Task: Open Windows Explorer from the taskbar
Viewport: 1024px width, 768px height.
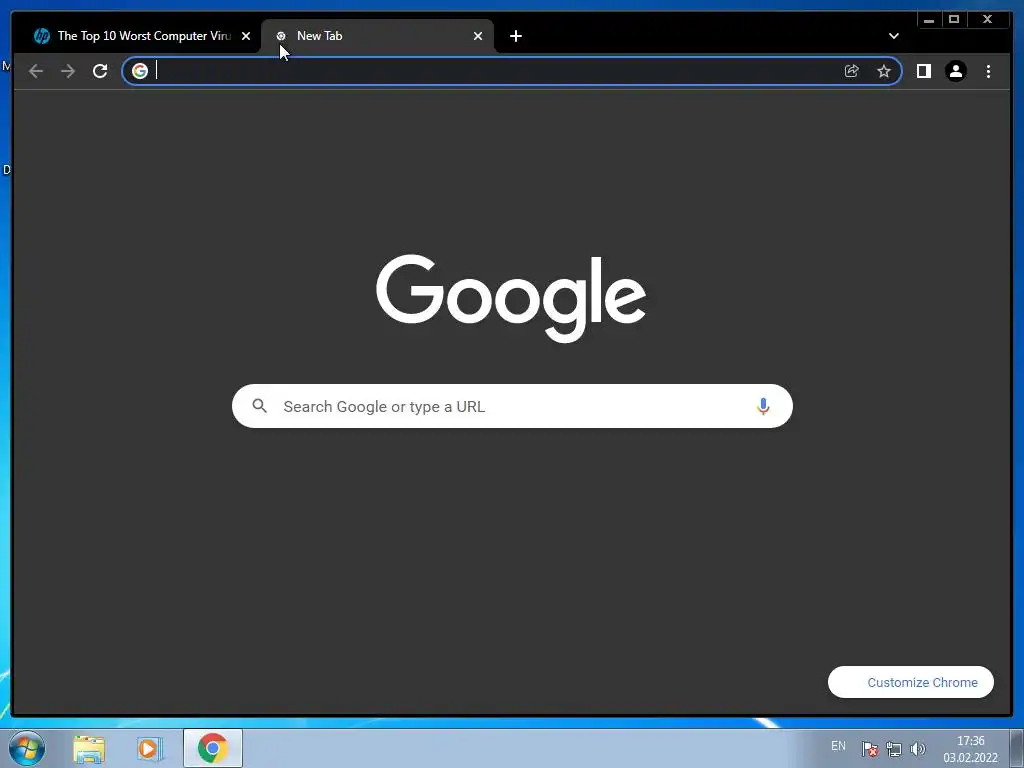Action: tap(89, 749)
